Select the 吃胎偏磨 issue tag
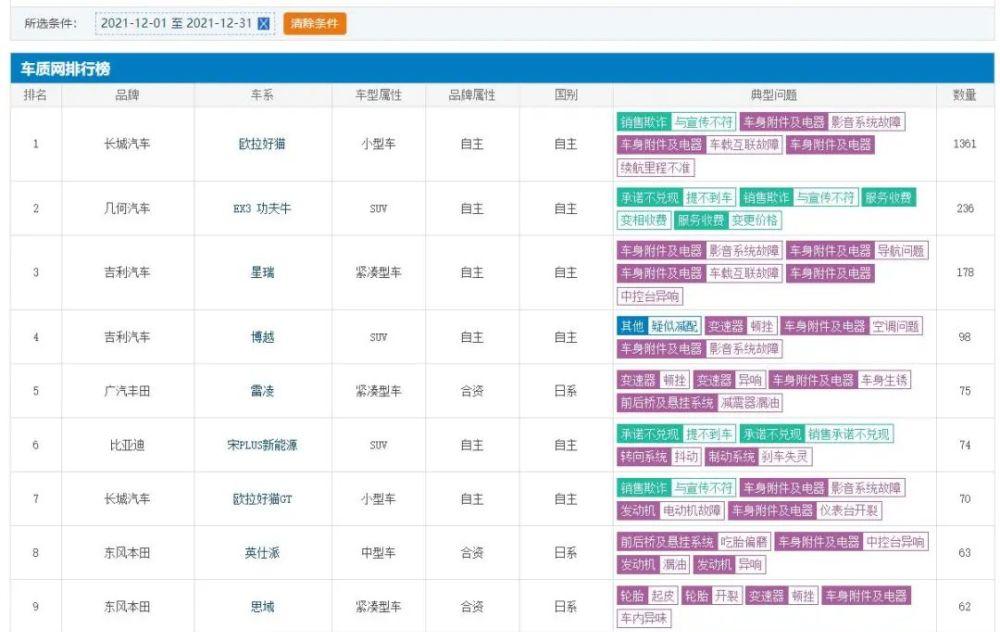This screenshot has width=1000, height=632. [744, 542]
